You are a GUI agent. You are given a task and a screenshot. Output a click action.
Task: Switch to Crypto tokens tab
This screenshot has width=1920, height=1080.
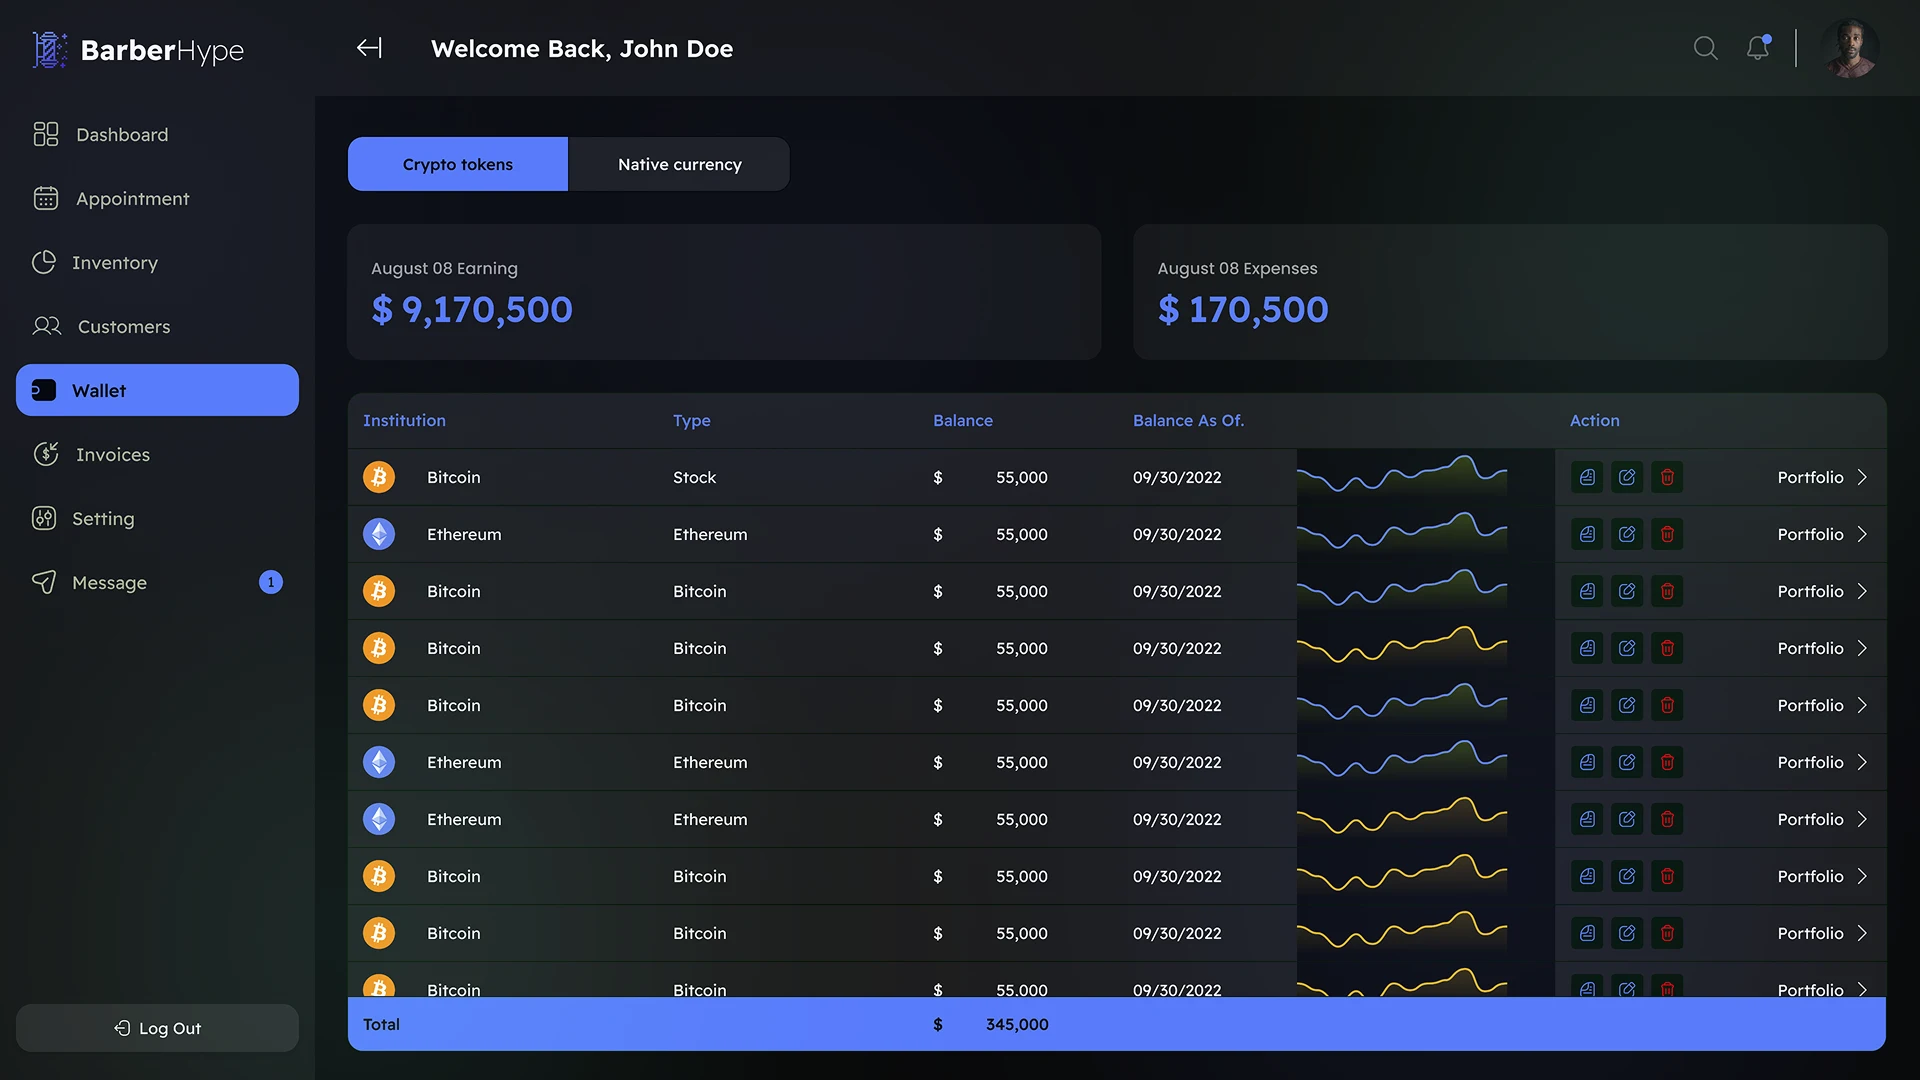point(458,164)
